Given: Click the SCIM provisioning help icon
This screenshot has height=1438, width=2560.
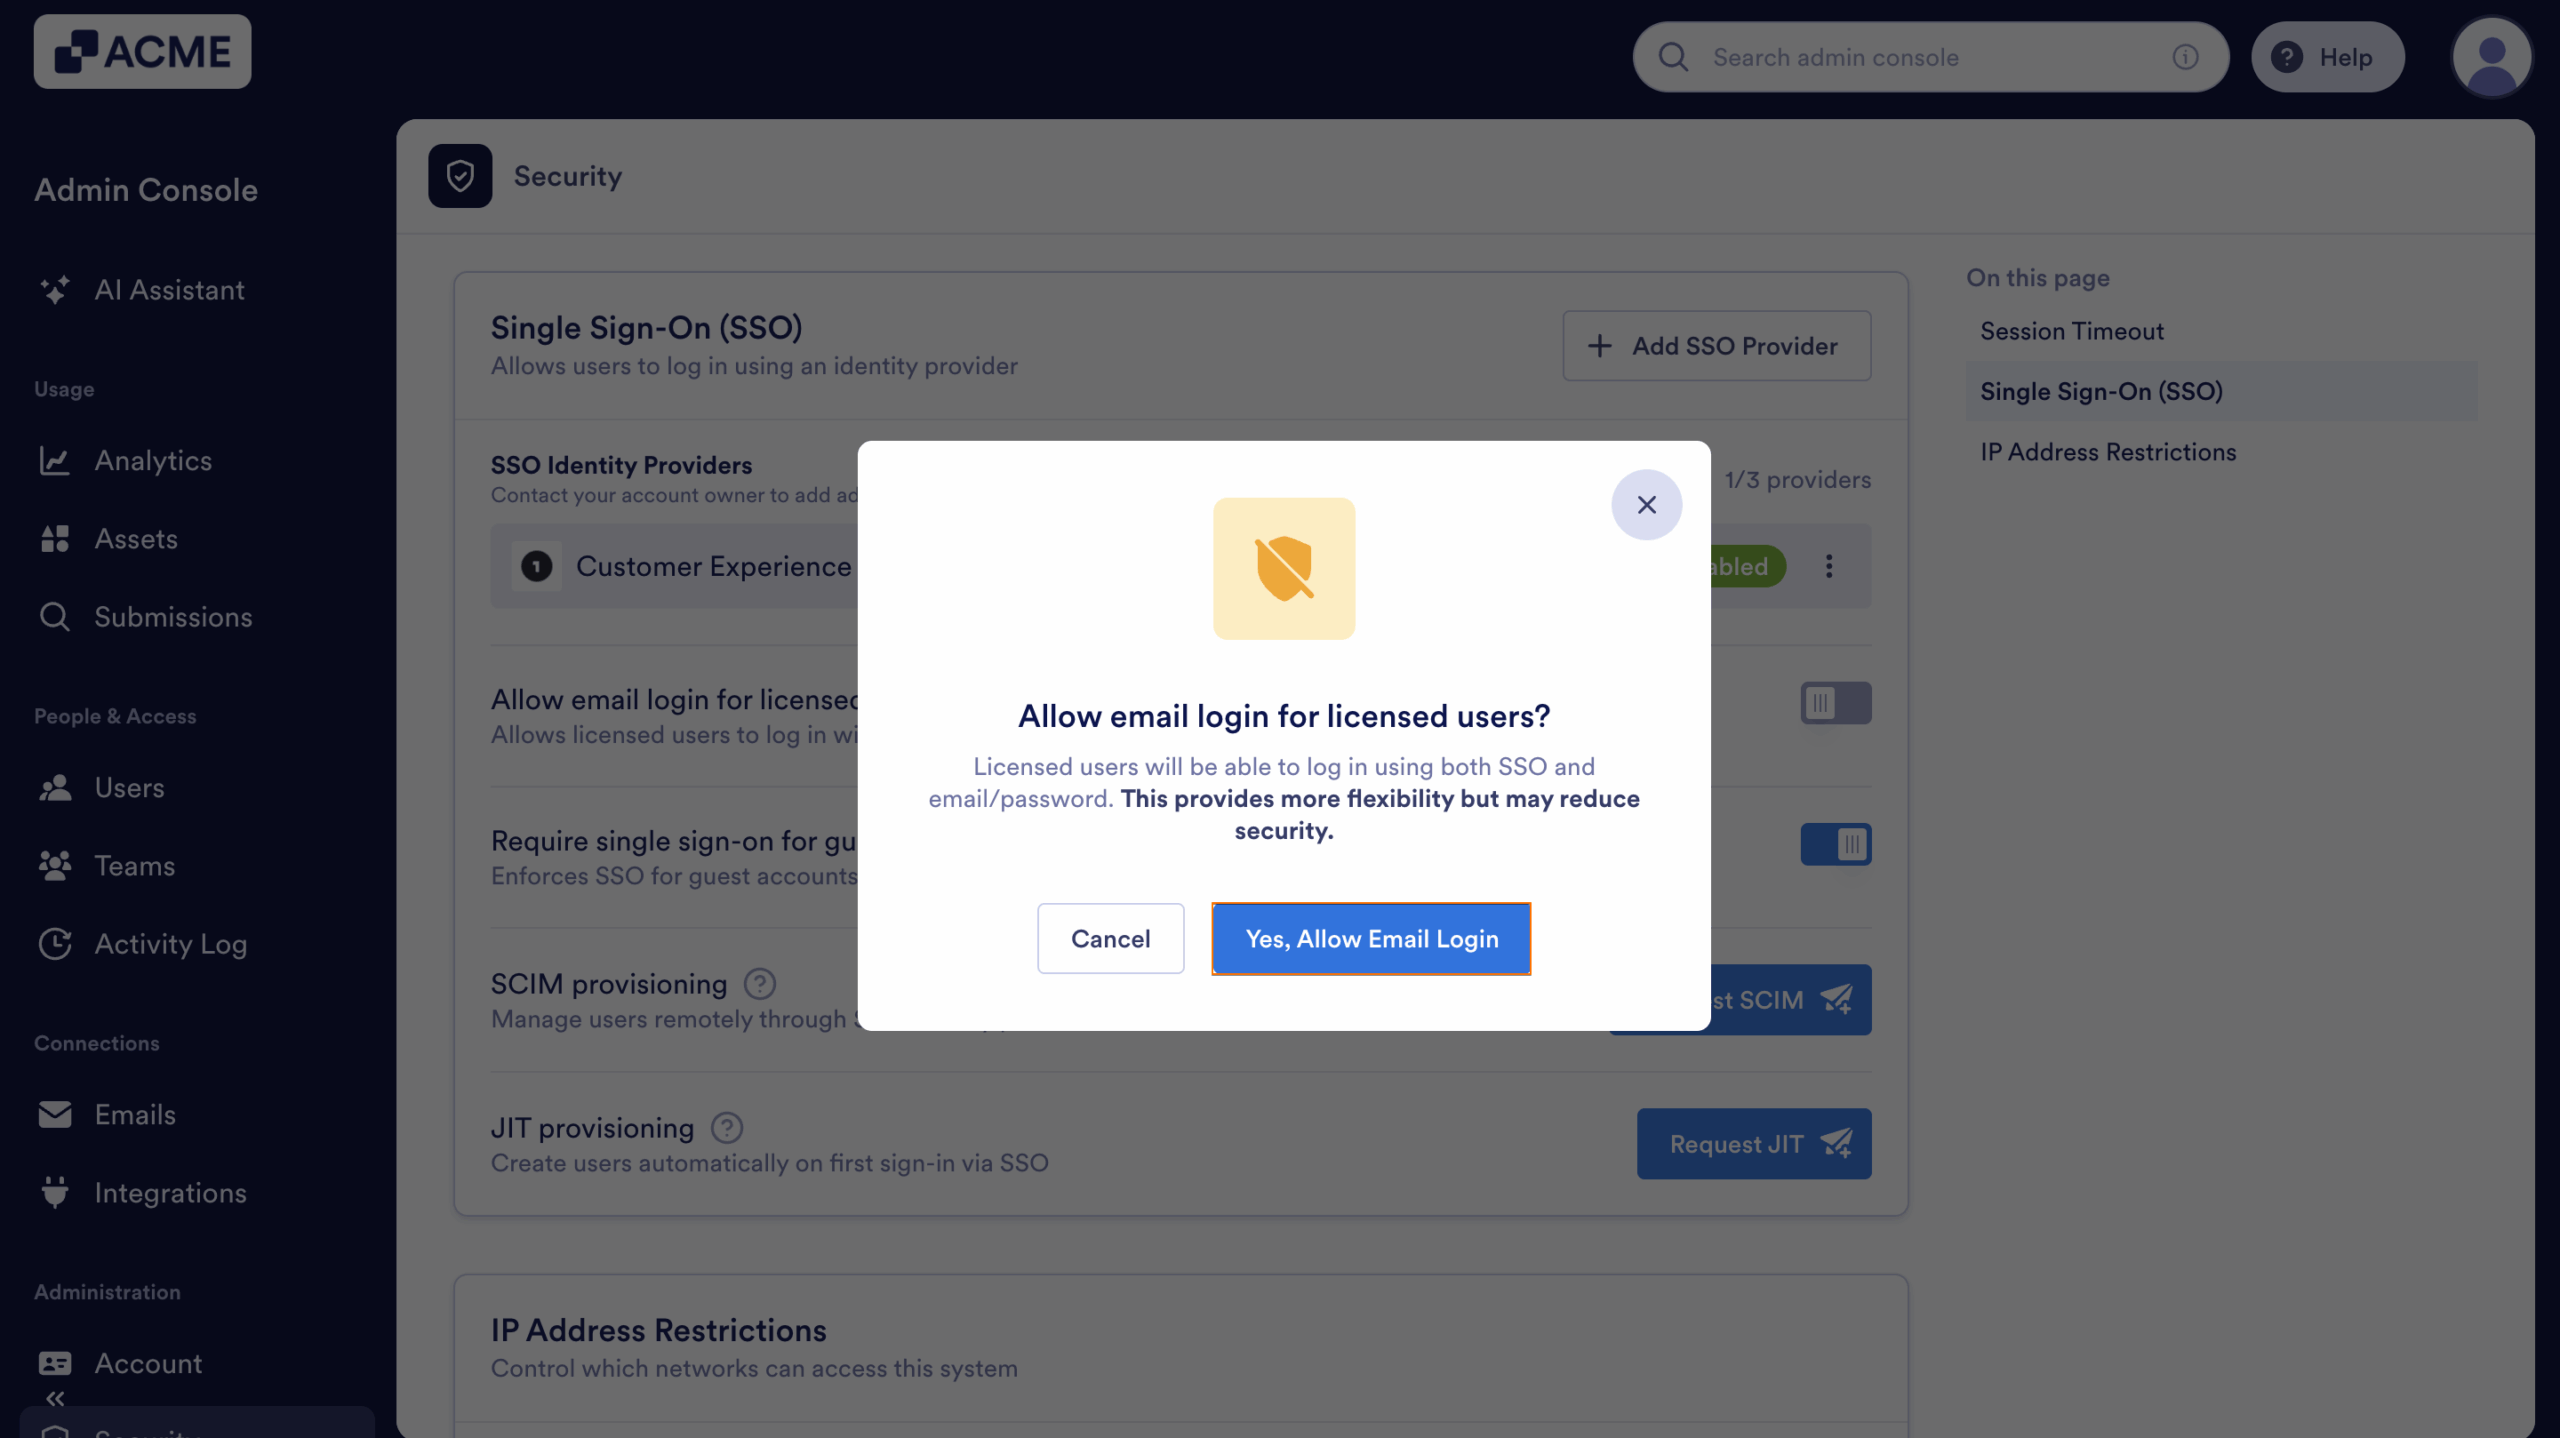Looking at the screenshot, I should point(760,984).
